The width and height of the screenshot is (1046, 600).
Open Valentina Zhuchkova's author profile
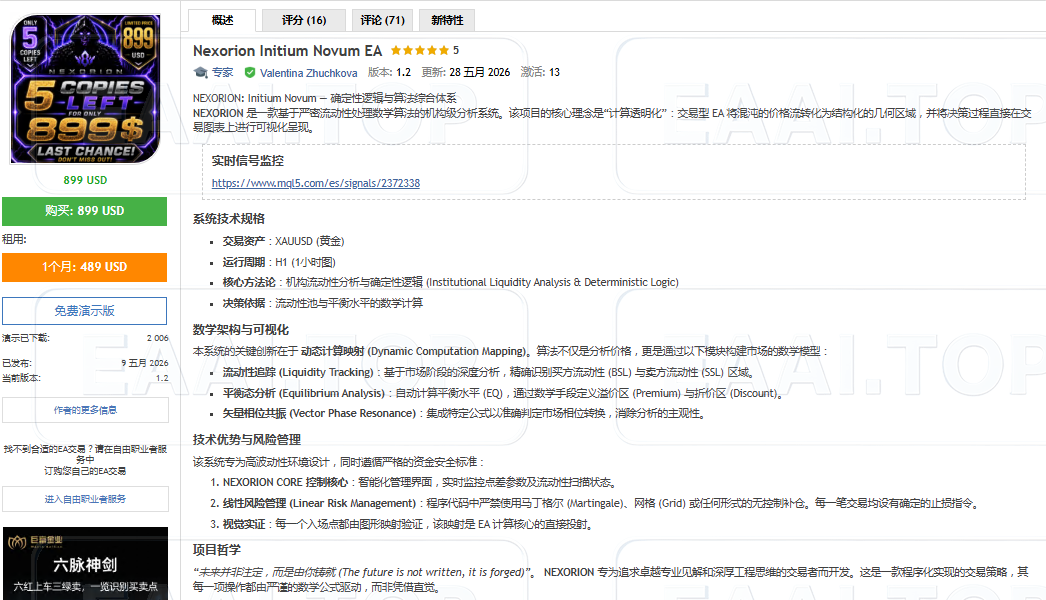(x=308, y=73)
